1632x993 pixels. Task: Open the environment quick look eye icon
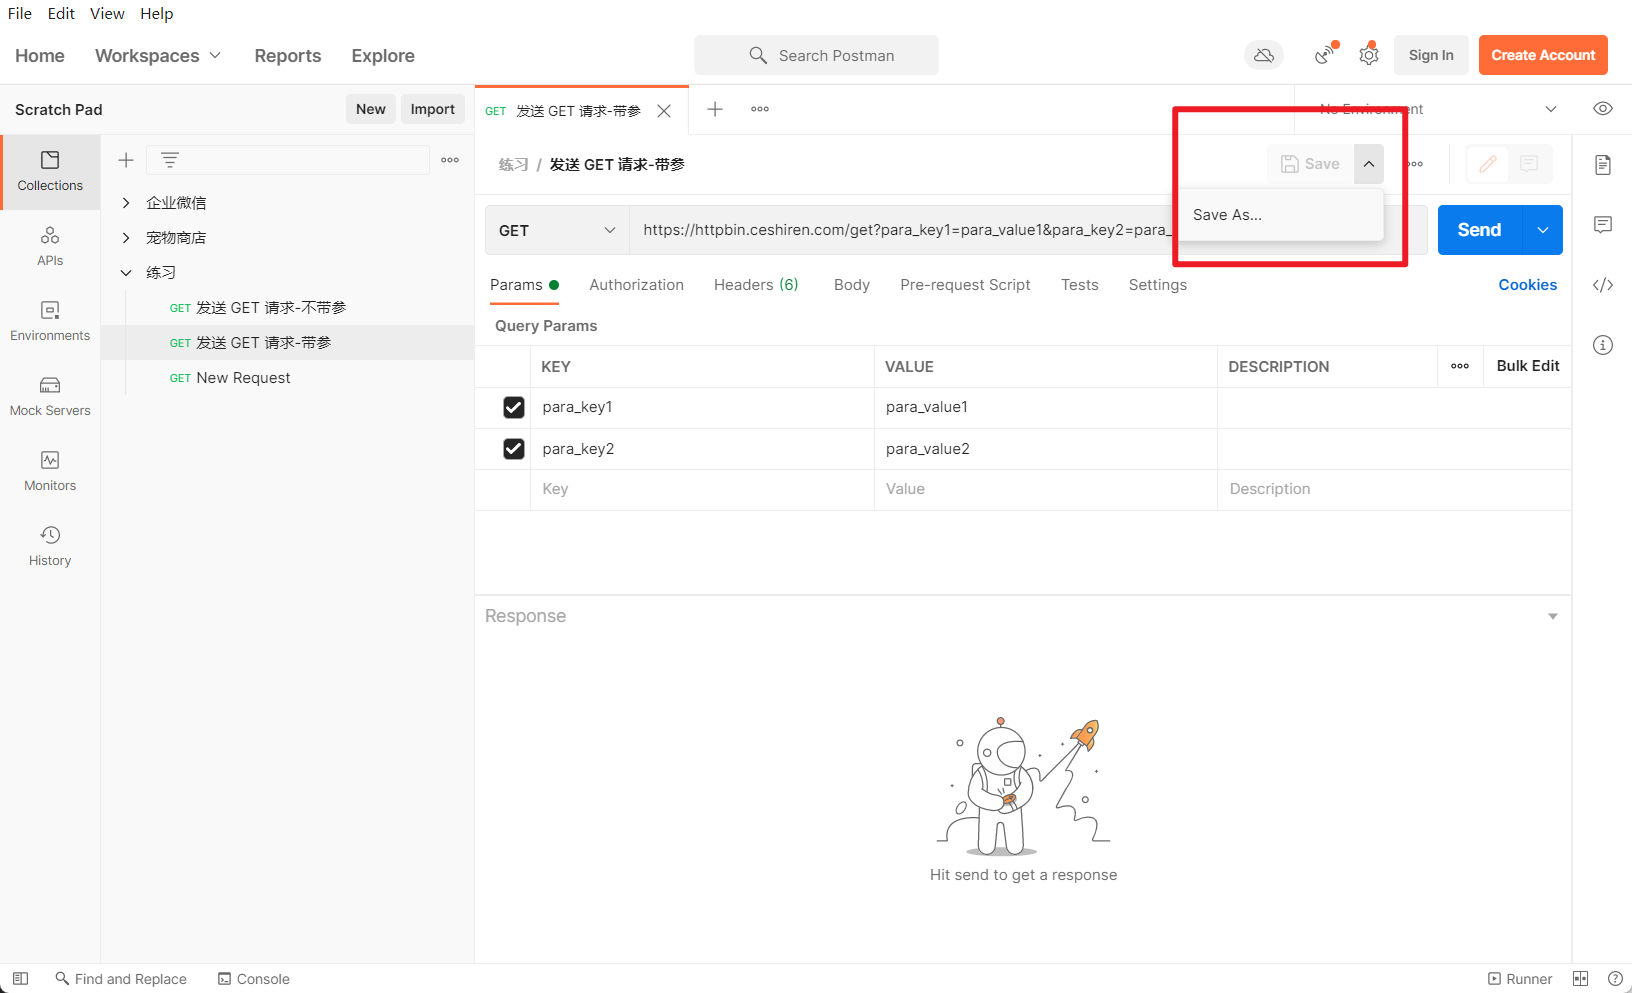pos(1603,109)
